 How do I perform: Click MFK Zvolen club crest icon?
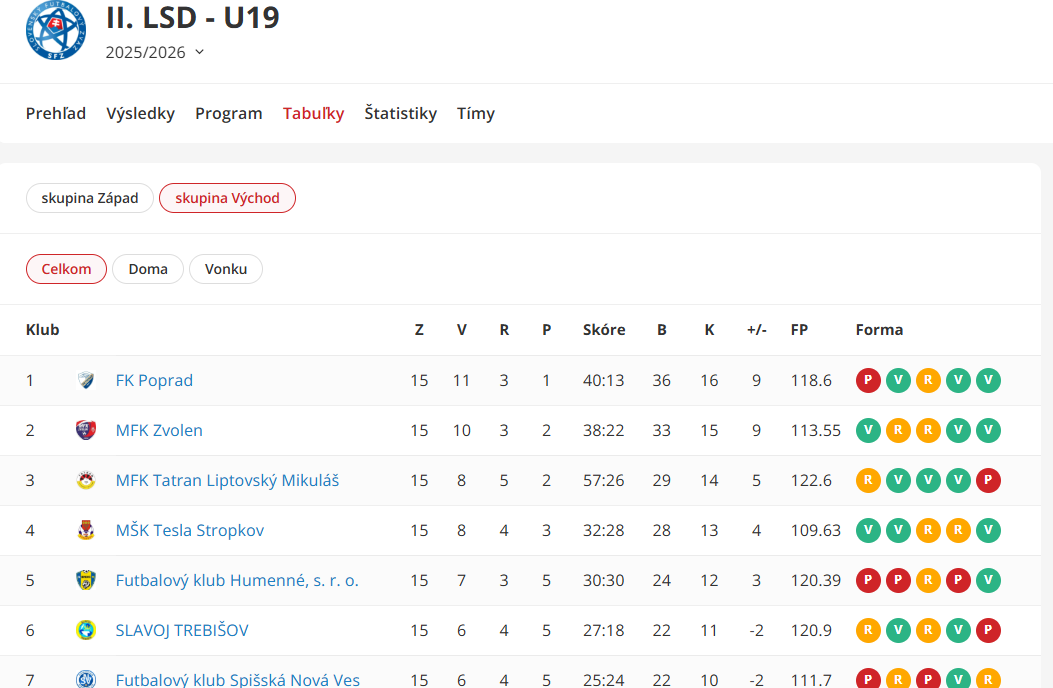(86, 430)
